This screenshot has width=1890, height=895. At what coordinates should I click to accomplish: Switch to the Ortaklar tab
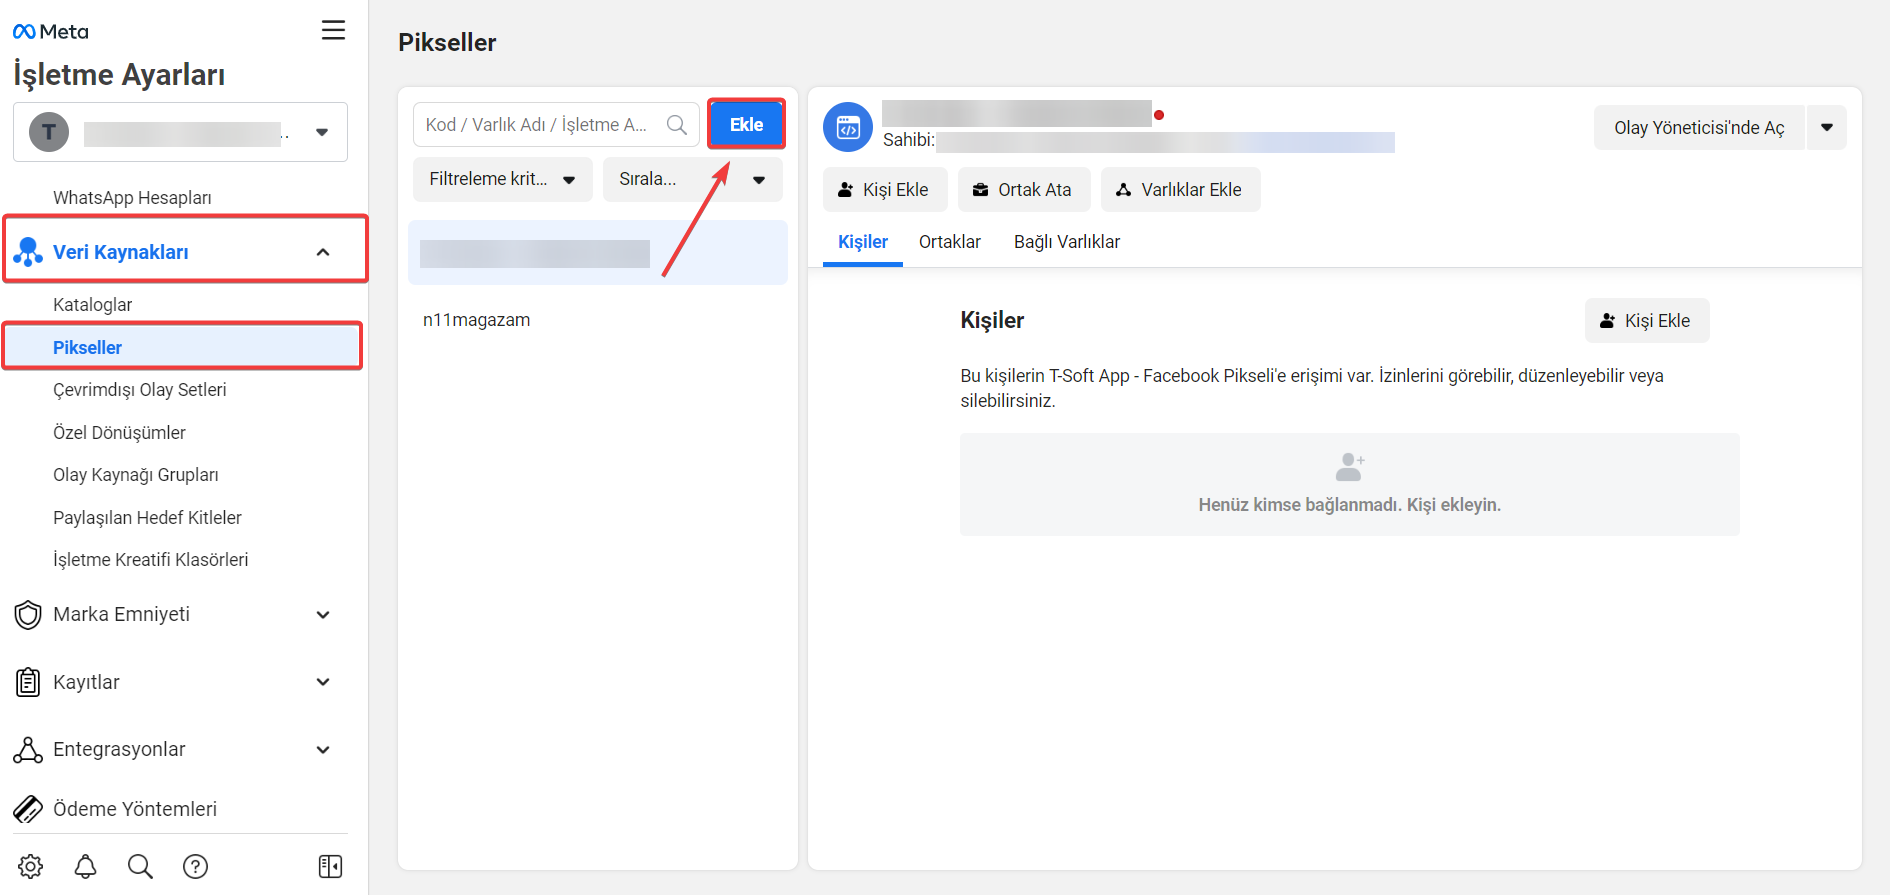(950, 242)
